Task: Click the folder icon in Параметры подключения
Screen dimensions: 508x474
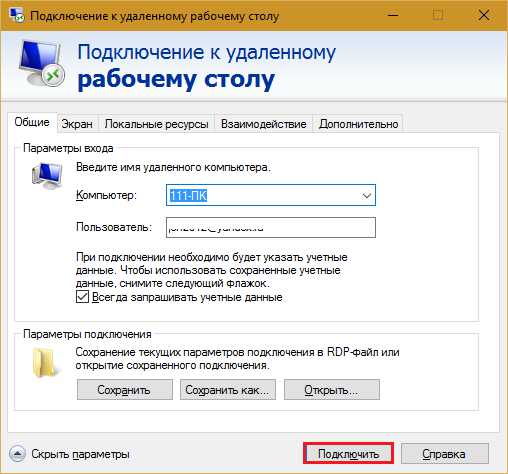Action: (45, 363)
